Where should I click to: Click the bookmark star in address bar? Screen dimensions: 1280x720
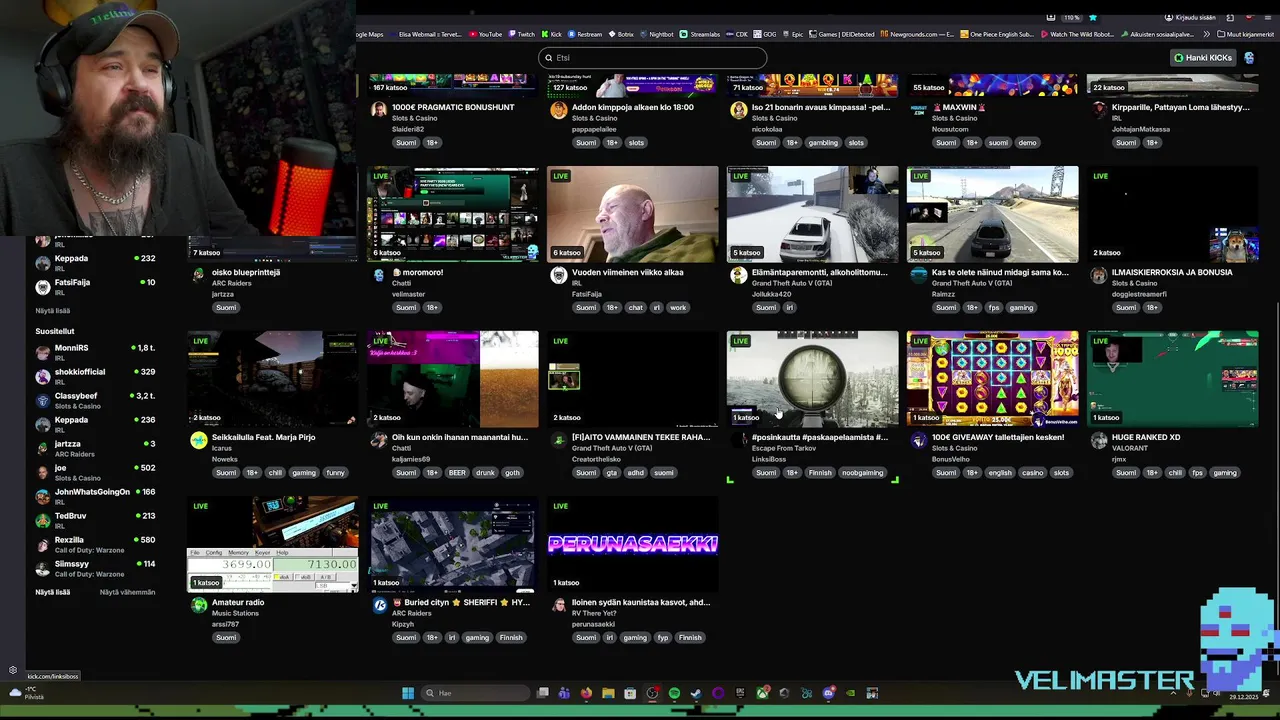1092,17
